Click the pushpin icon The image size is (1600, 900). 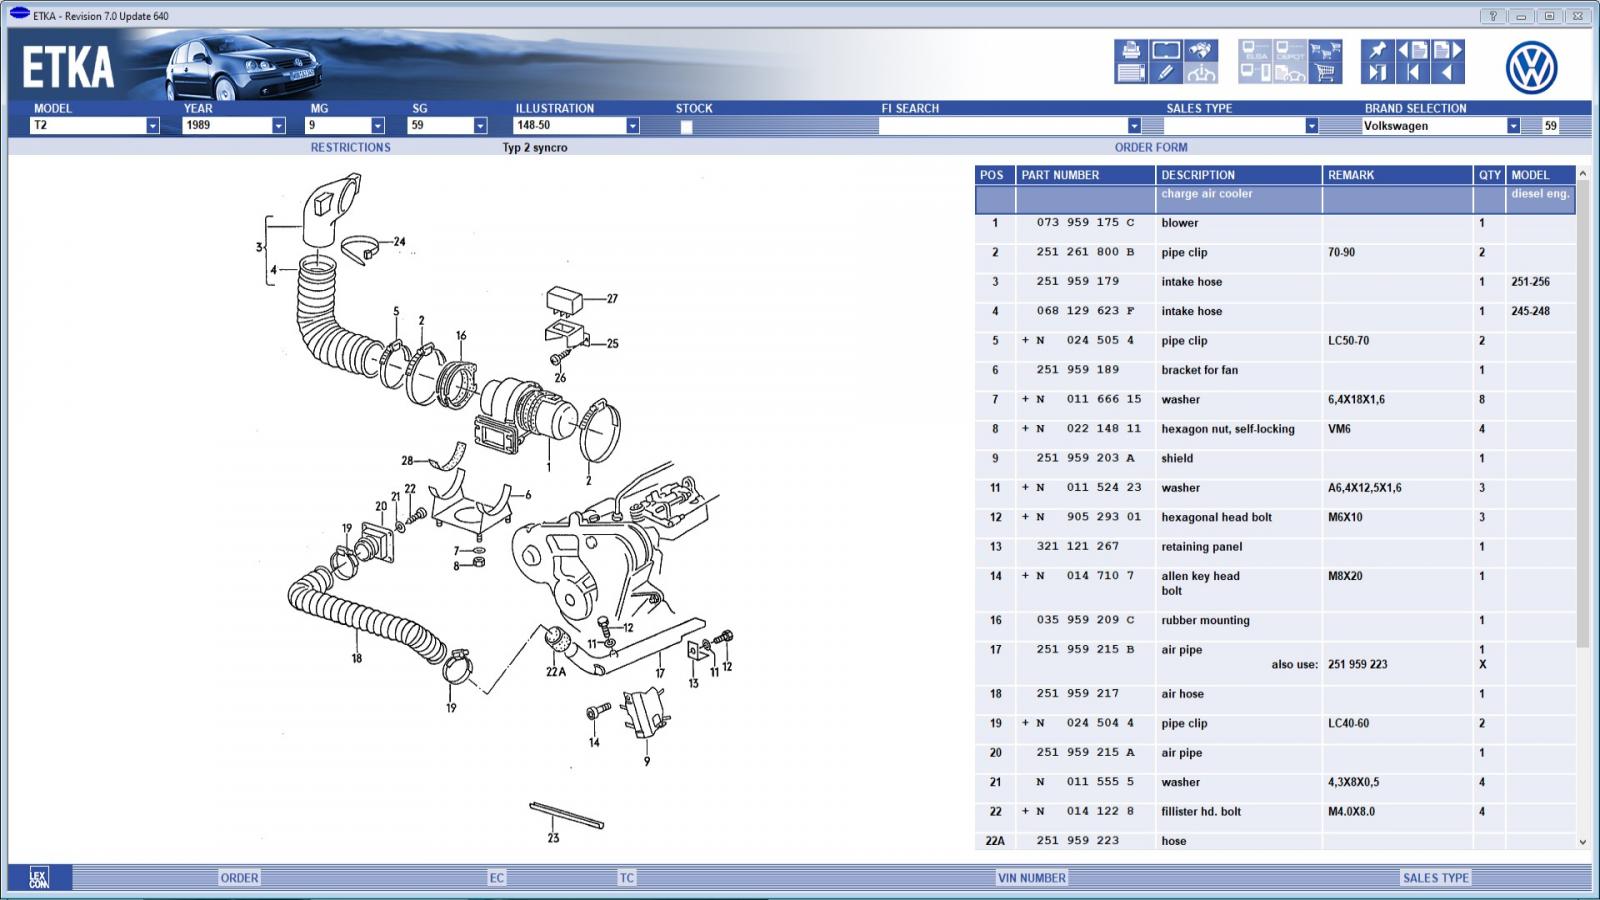pos(1378,50)
